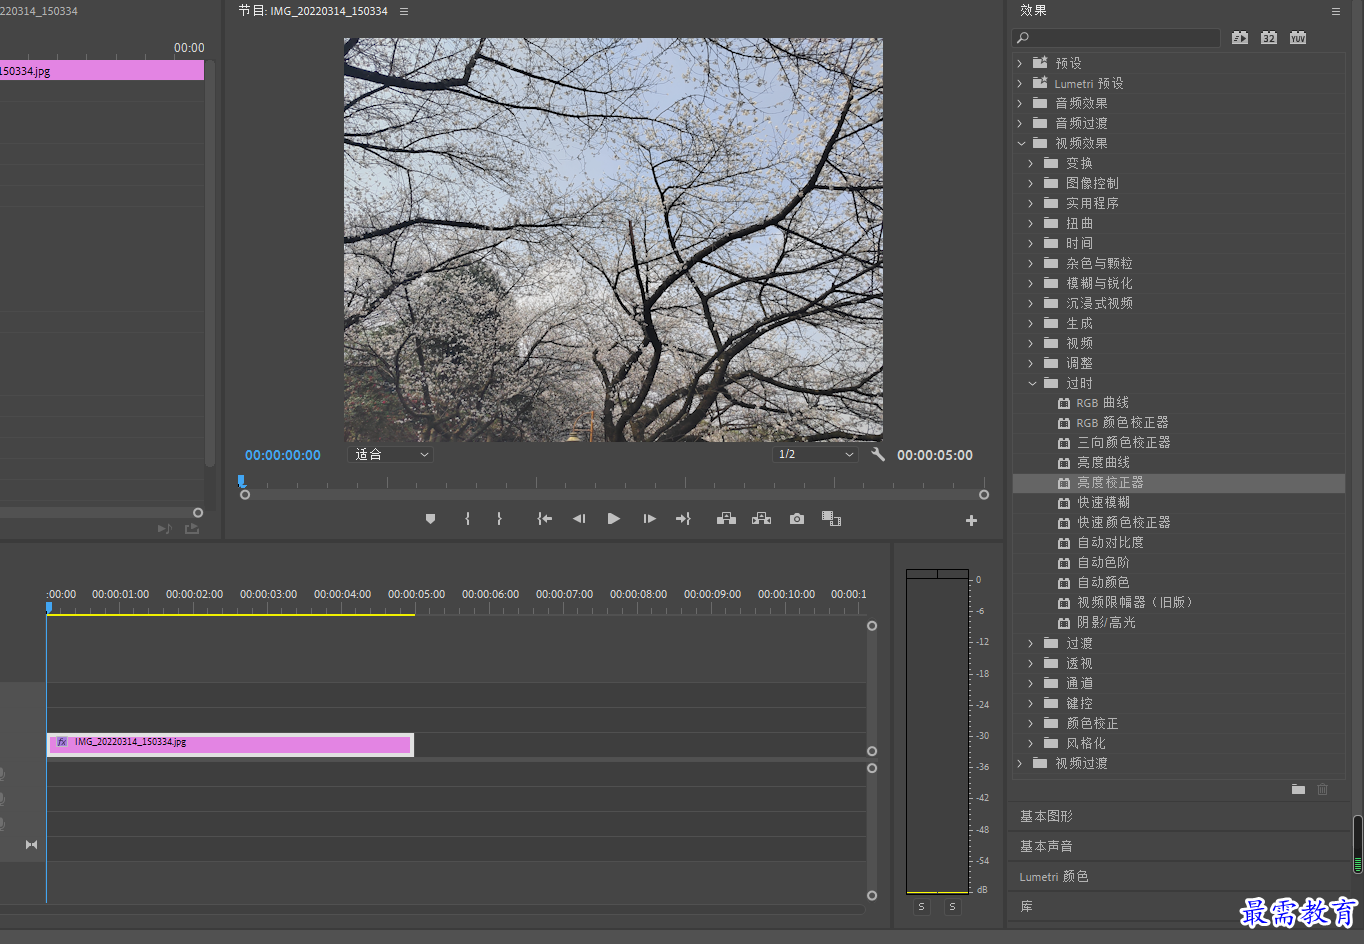
Task: Open the 基本声音 panel tab
Action: (x=1046, y=846)
